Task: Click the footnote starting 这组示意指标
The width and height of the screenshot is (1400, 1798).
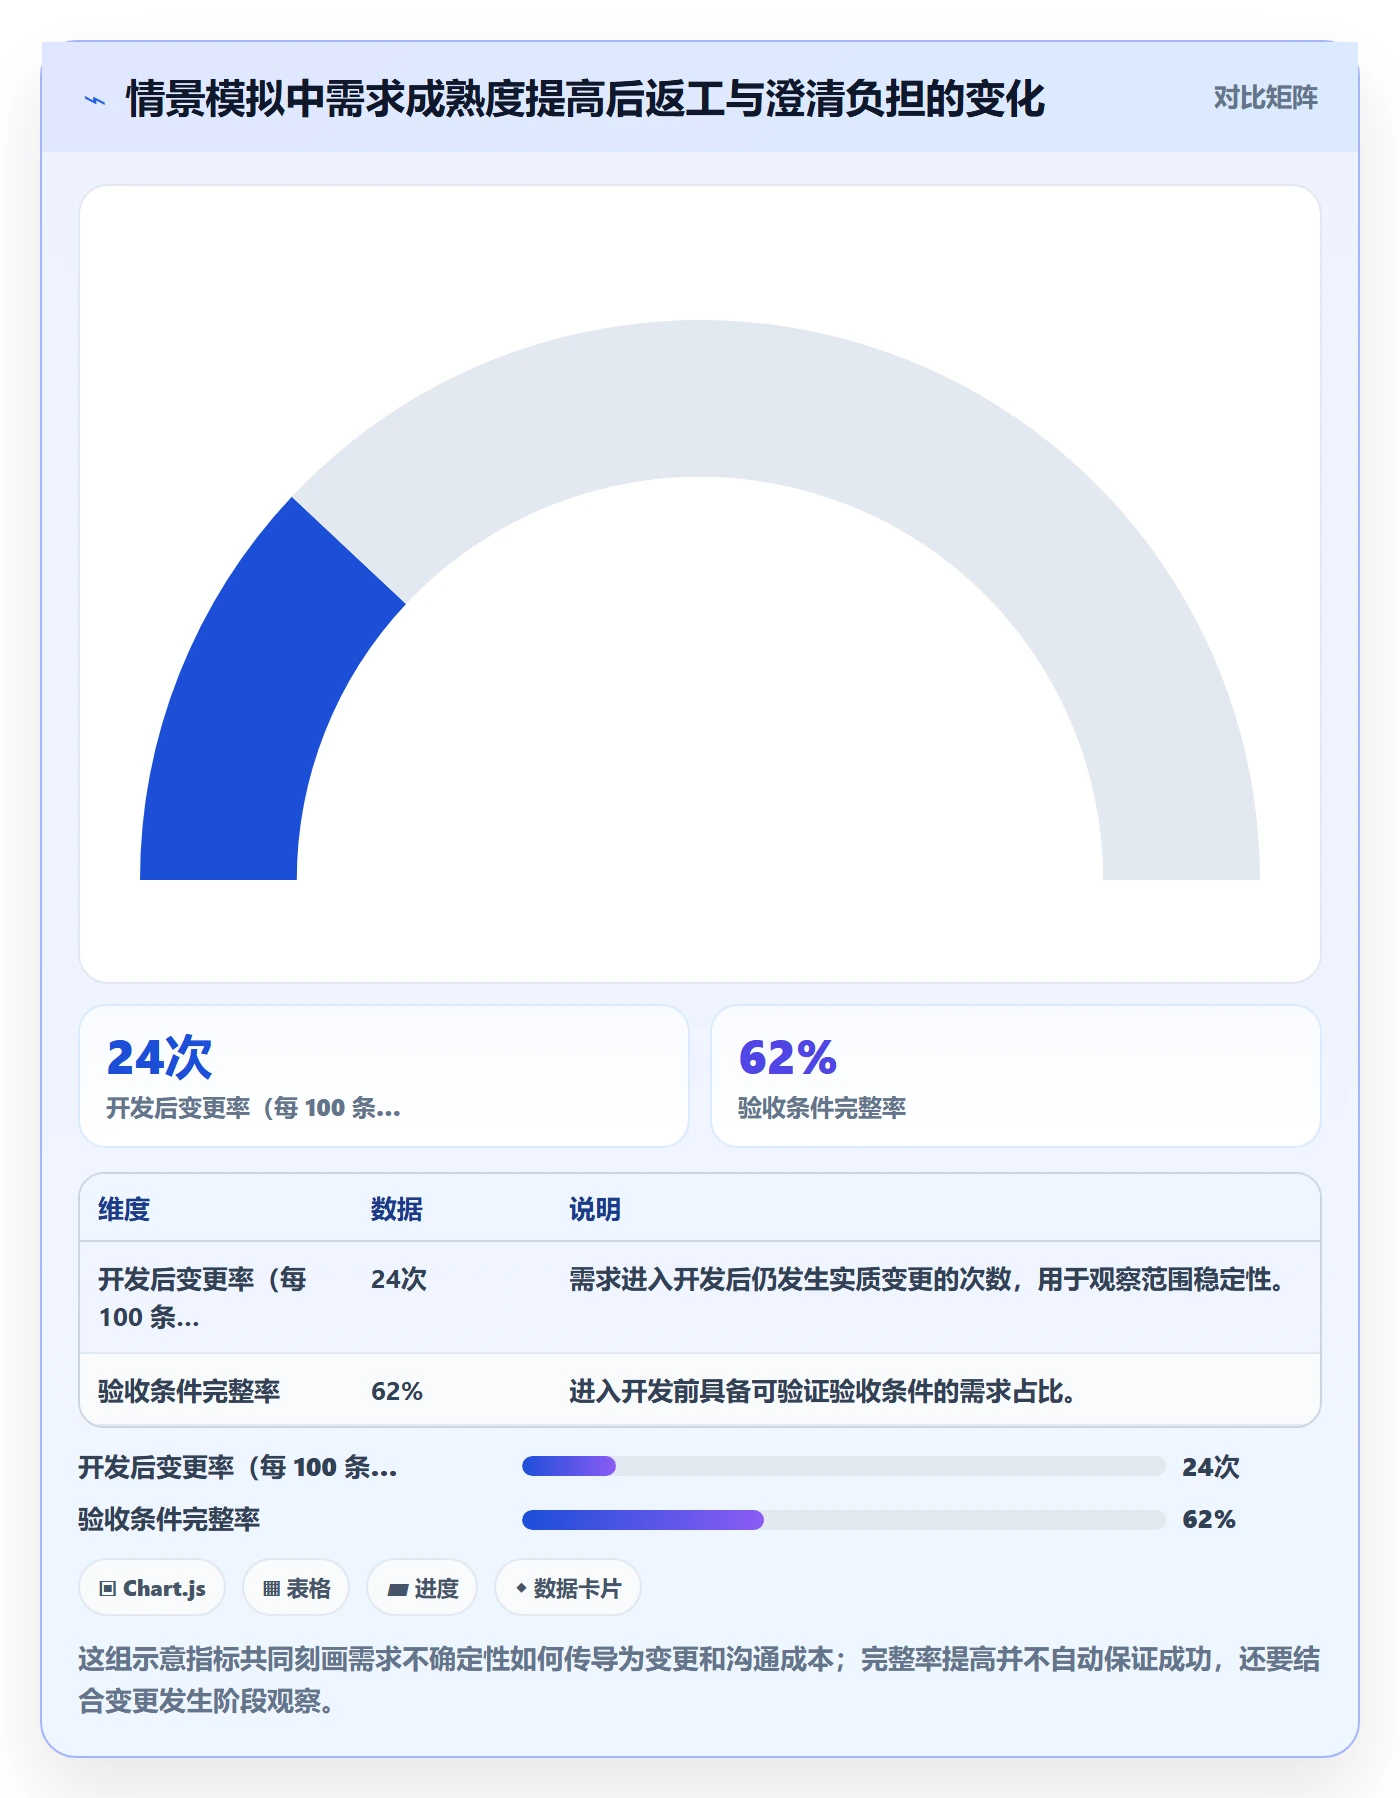Action: (x=699, y=1680)
